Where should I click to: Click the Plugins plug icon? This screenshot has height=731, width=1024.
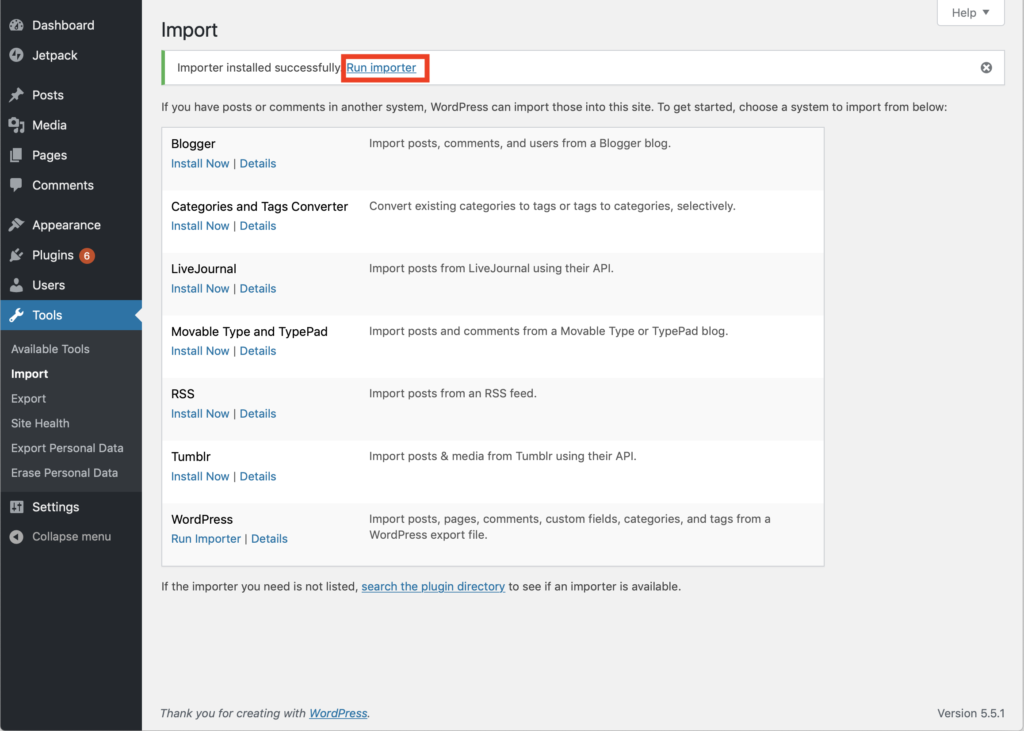[16, 255]
